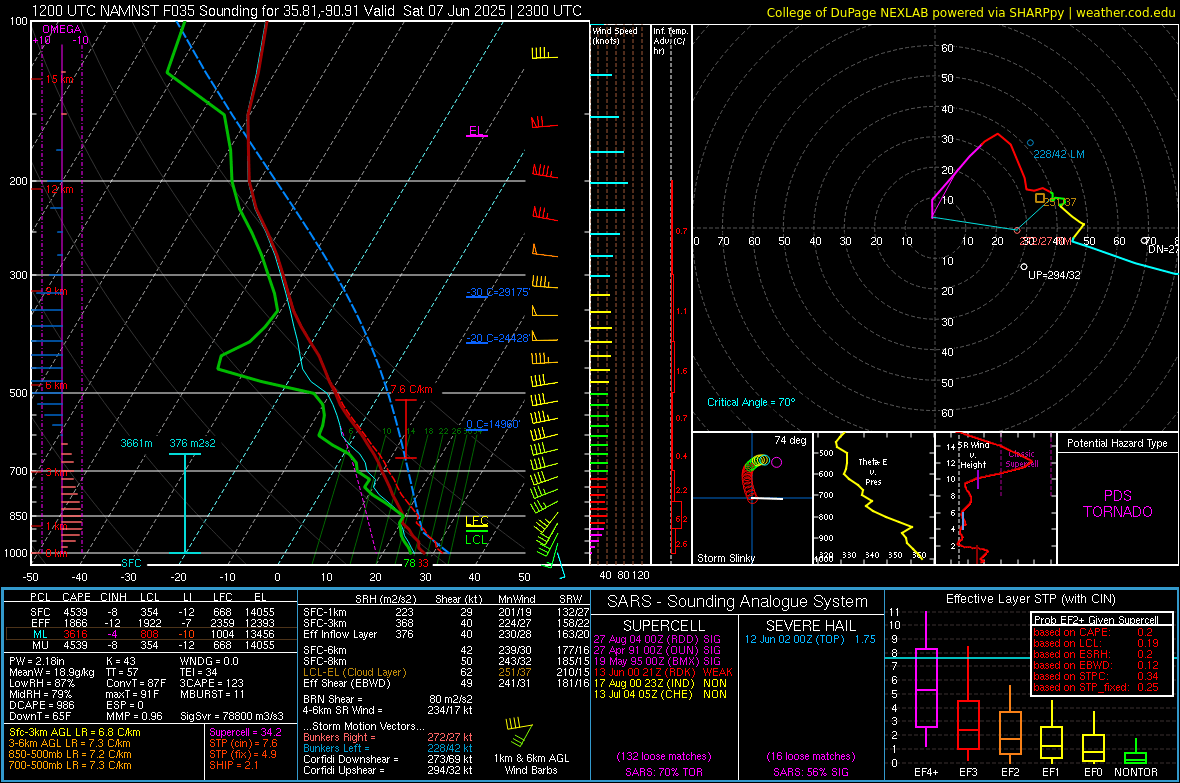This screenshot has width=1180, height=783.
Task: Click the Bunkers Left = 228/42 kt line
Action: pos(388,748)
